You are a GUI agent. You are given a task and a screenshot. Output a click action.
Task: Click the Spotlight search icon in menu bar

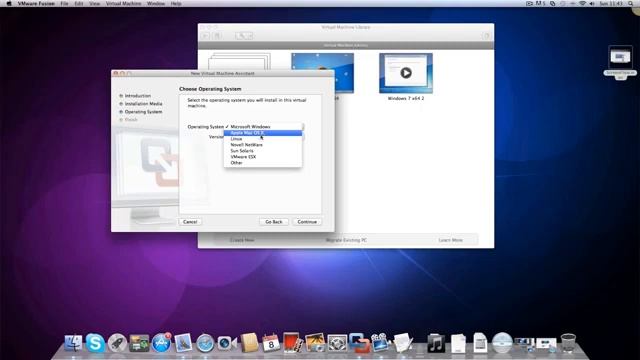631,3
